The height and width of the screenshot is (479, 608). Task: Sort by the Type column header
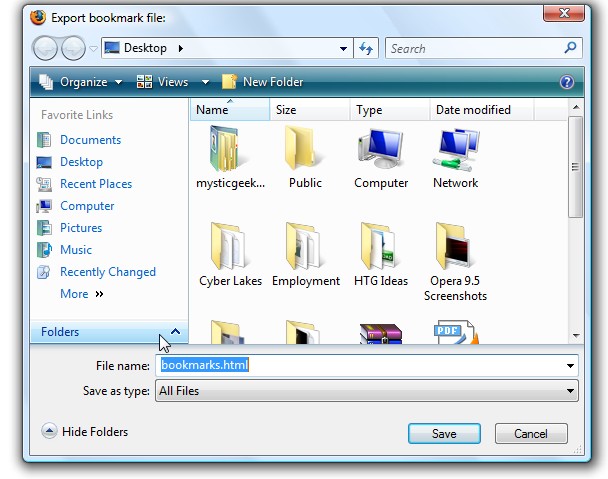390,110
